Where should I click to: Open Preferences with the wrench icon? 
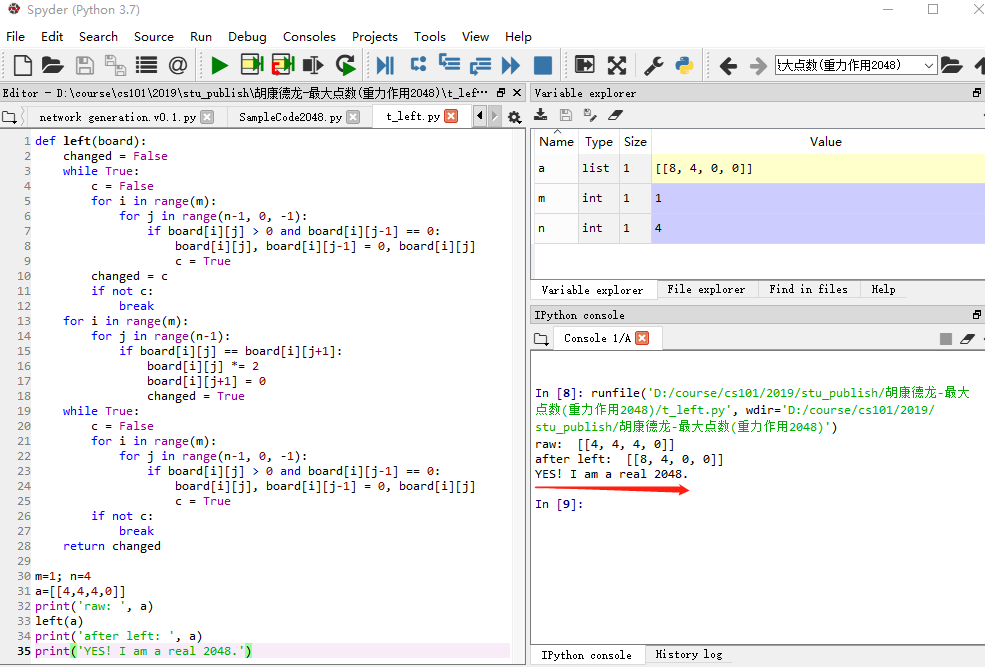coord(654,65)
